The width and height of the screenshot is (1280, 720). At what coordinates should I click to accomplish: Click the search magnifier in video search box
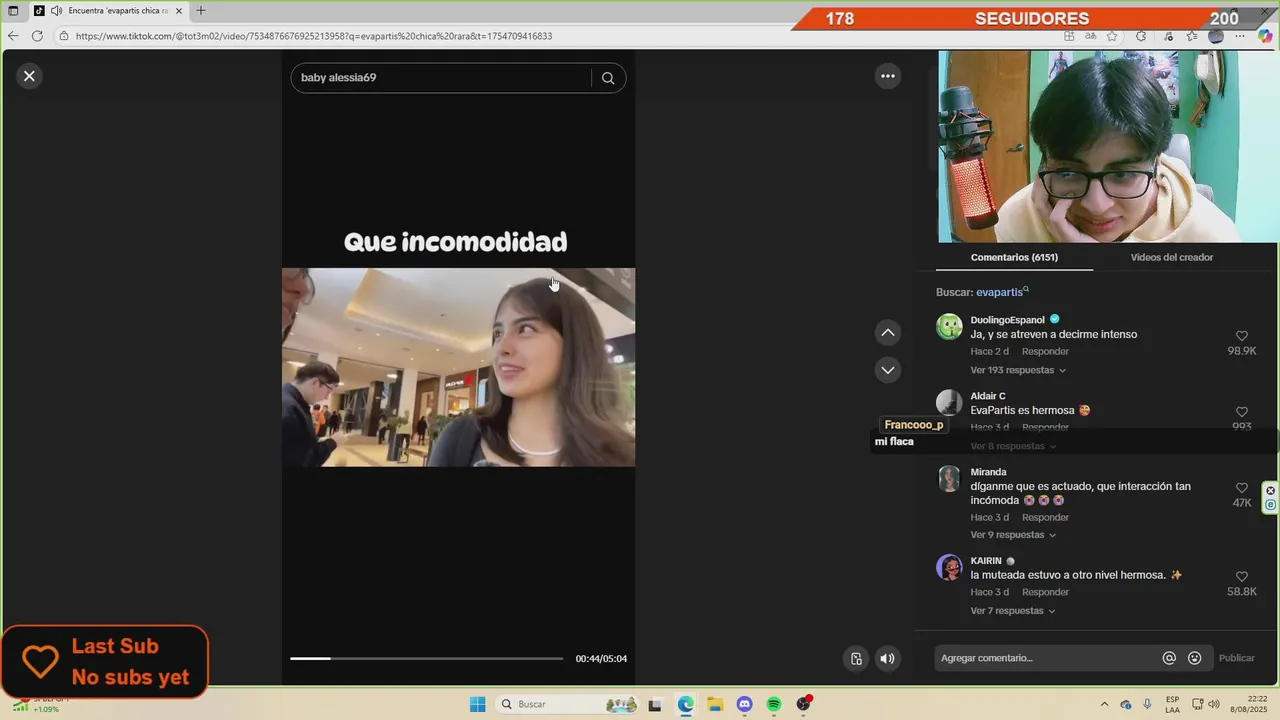coord(607,78)
